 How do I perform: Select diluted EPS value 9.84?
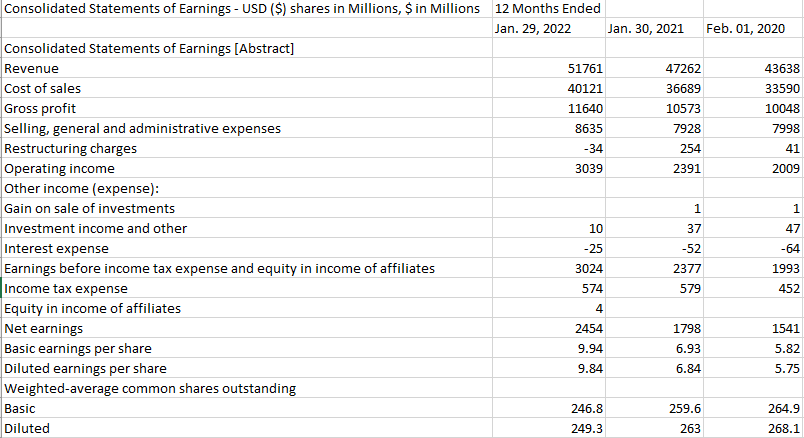coord(590,369)
